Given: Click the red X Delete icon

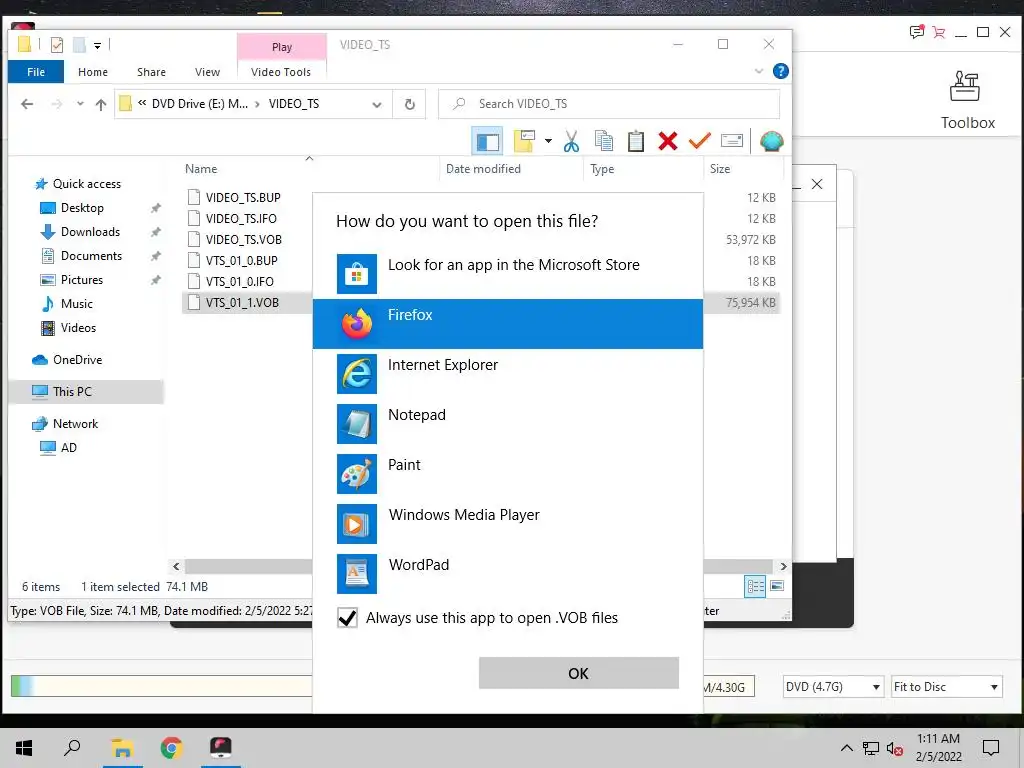Looking at the screenshot, I should tap(667, 141).
